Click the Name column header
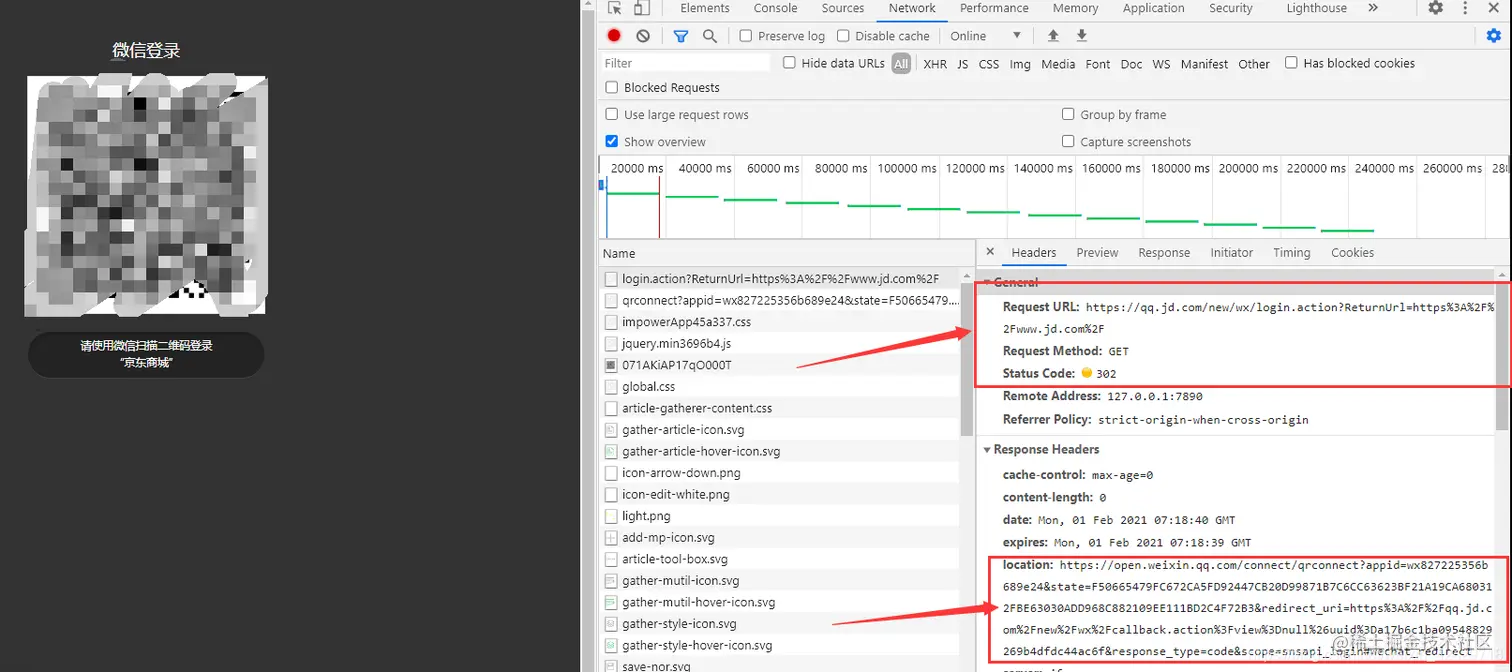Viewport: 1512px width, 672px height. click(787, 254)
